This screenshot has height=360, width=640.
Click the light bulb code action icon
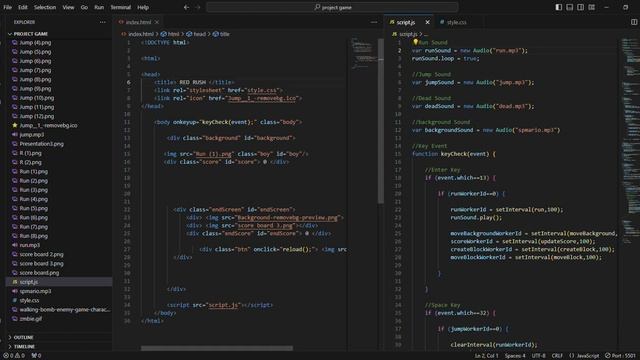click(x=415, y=42)
